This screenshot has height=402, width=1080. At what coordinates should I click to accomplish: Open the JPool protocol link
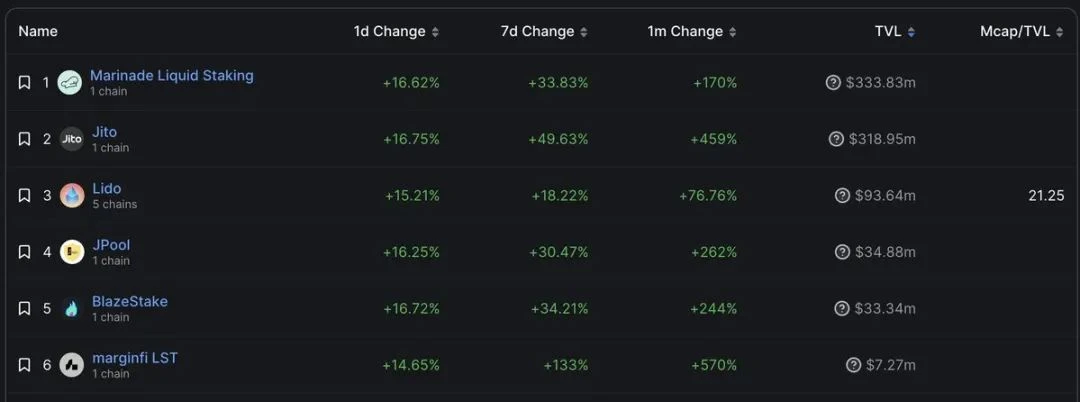pyautogui.click(x=111, y=245)
